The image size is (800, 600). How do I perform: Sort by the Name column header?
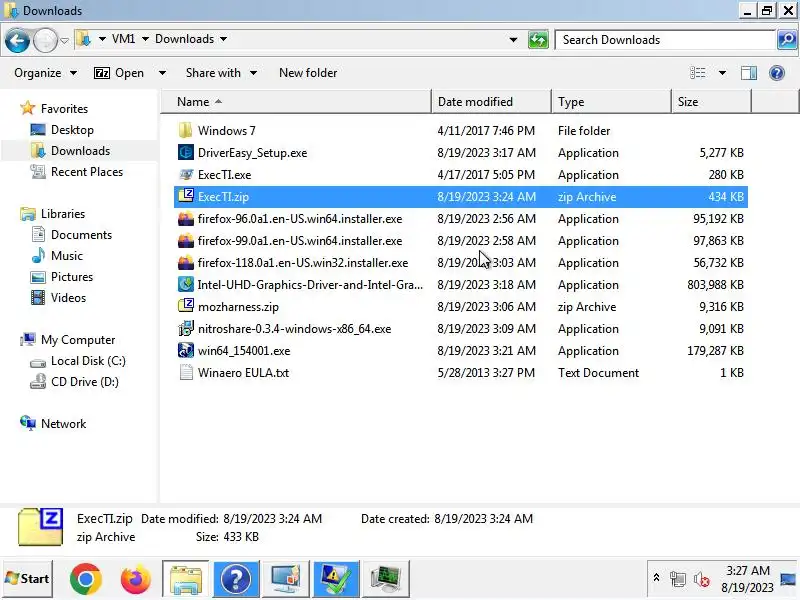tap(296, 102)
